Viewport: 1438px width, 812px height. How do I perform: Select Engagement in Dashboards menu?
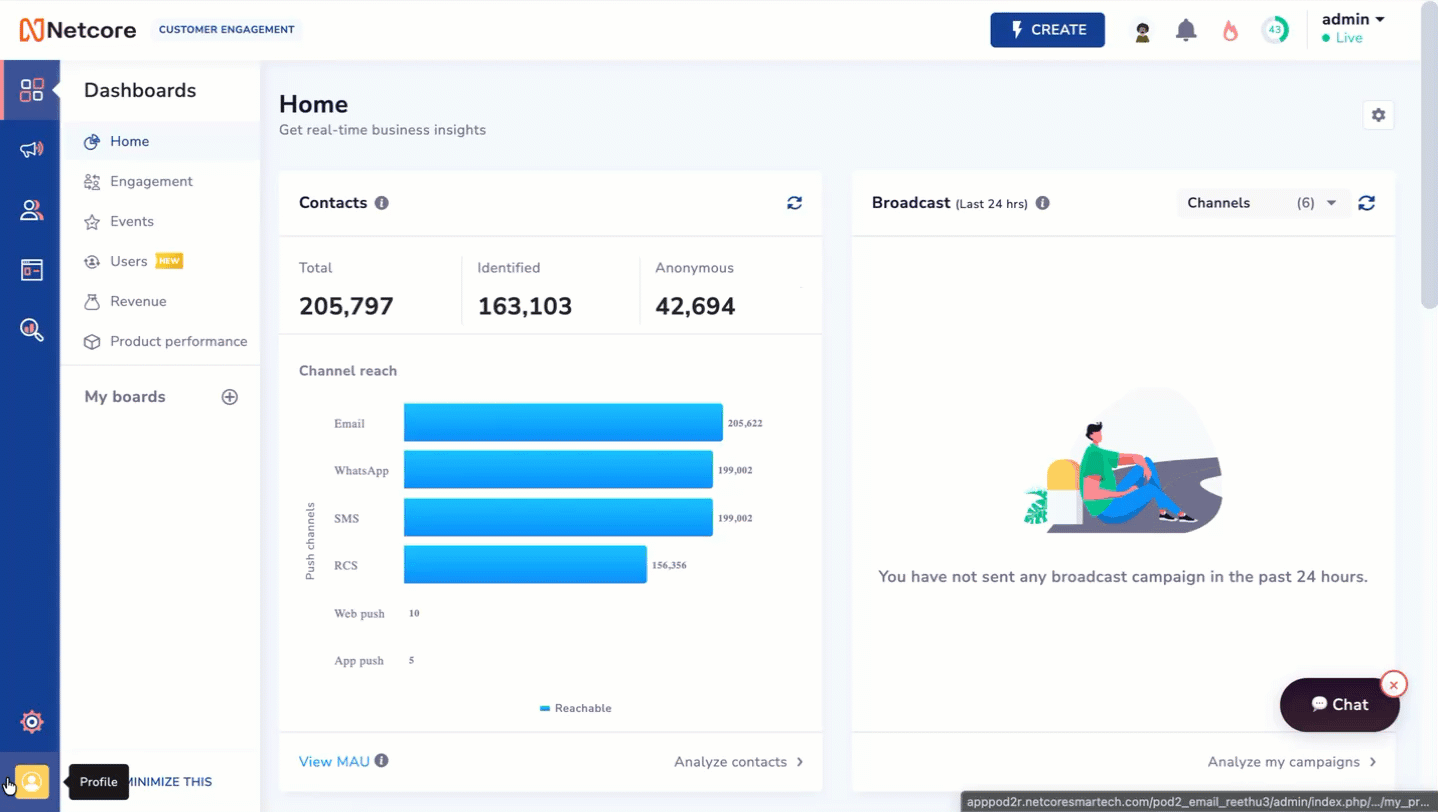(151, 181)
